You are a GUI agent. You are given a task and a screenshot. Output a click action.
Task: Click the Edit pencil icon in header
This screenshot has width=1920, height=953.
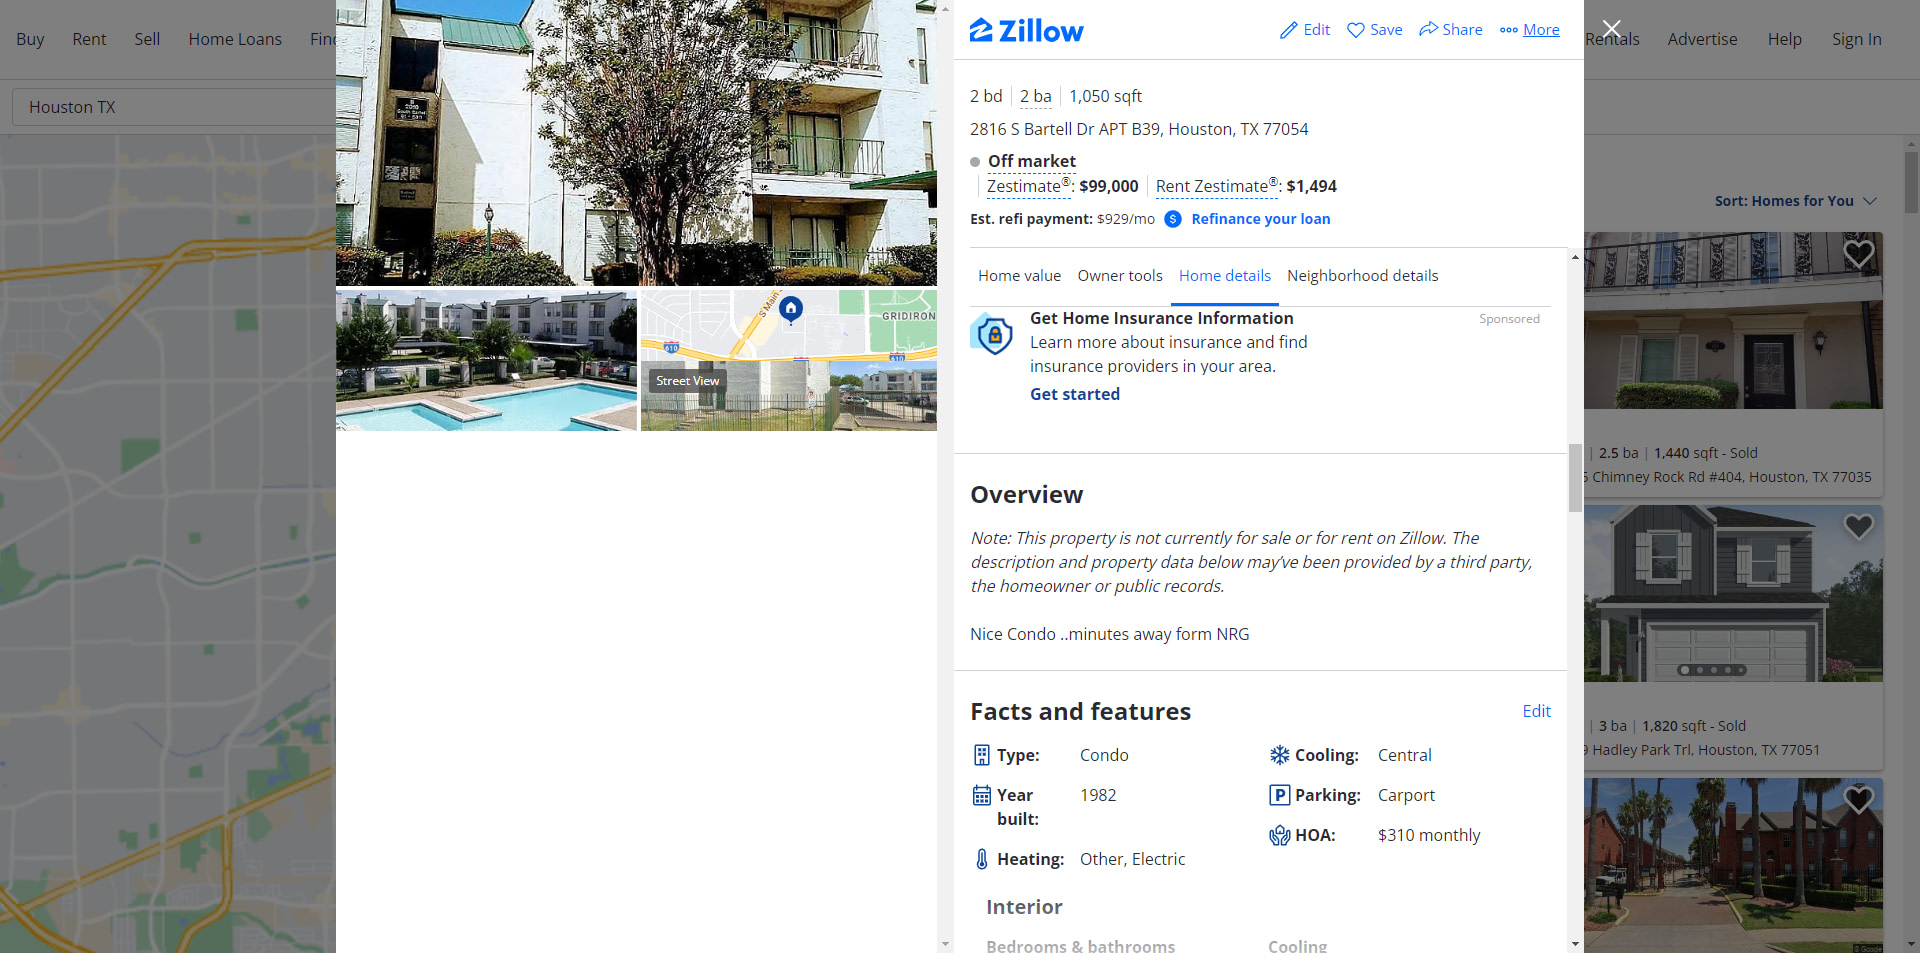(x=1288, y=30)
